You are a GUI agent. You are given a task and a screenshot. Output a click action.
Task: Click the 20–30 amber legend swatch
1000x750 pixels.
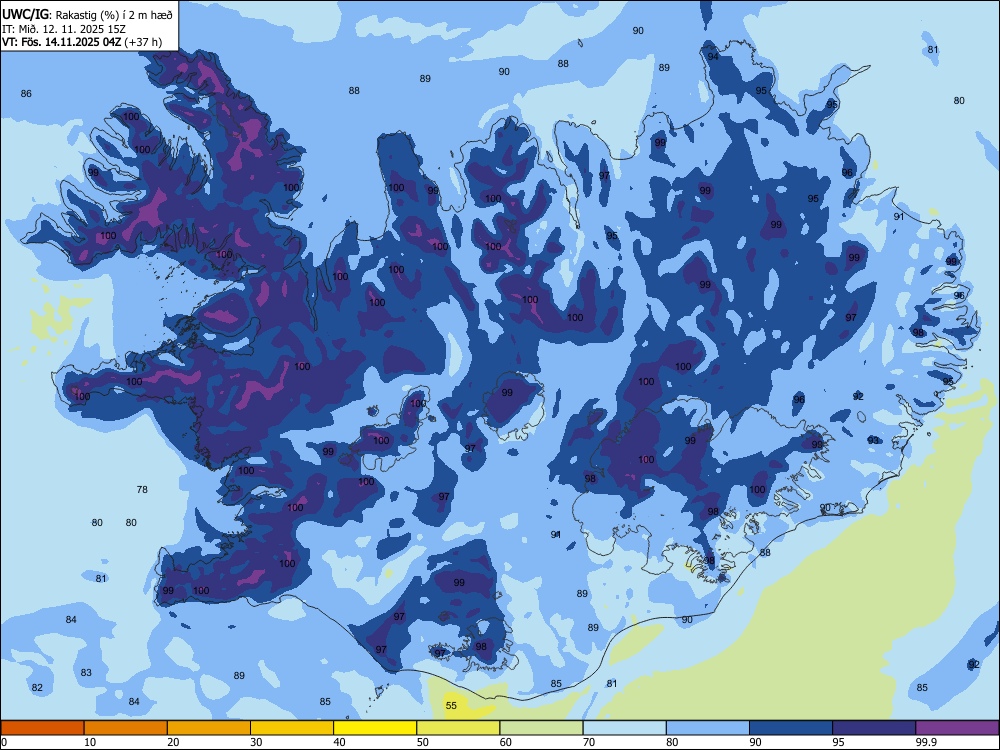tap(209, 728)
